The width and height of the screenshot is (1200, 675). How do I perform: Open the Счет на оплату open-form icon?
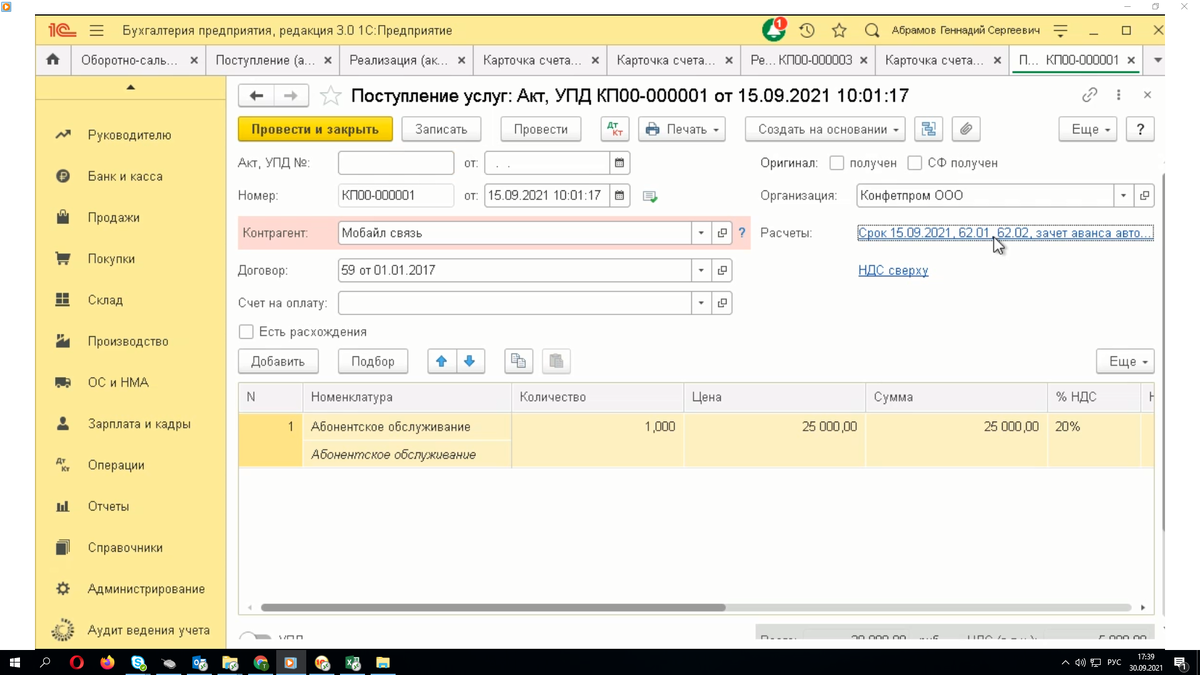coord(722,302)
